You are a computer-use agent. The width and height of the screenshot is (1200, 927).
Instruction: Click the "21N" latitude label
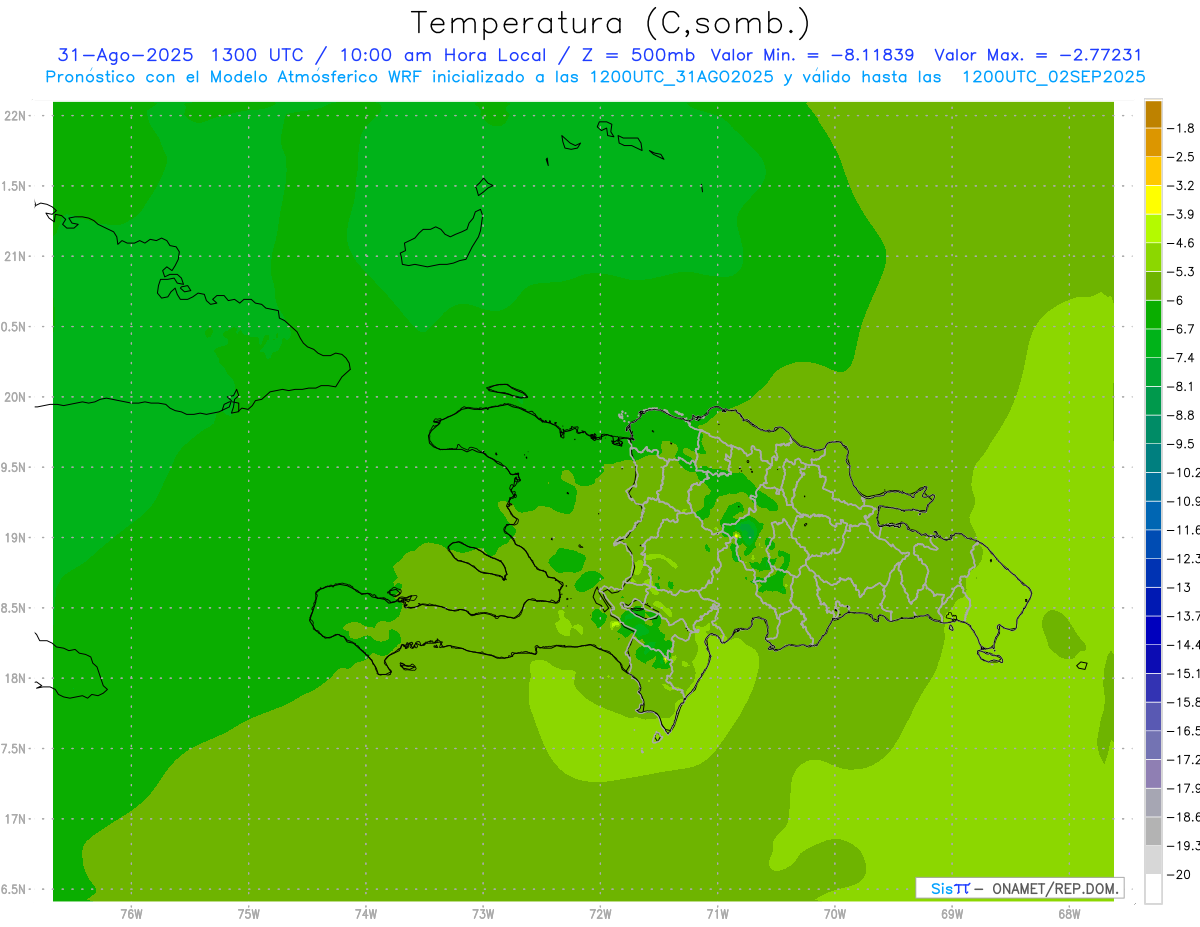16,257
